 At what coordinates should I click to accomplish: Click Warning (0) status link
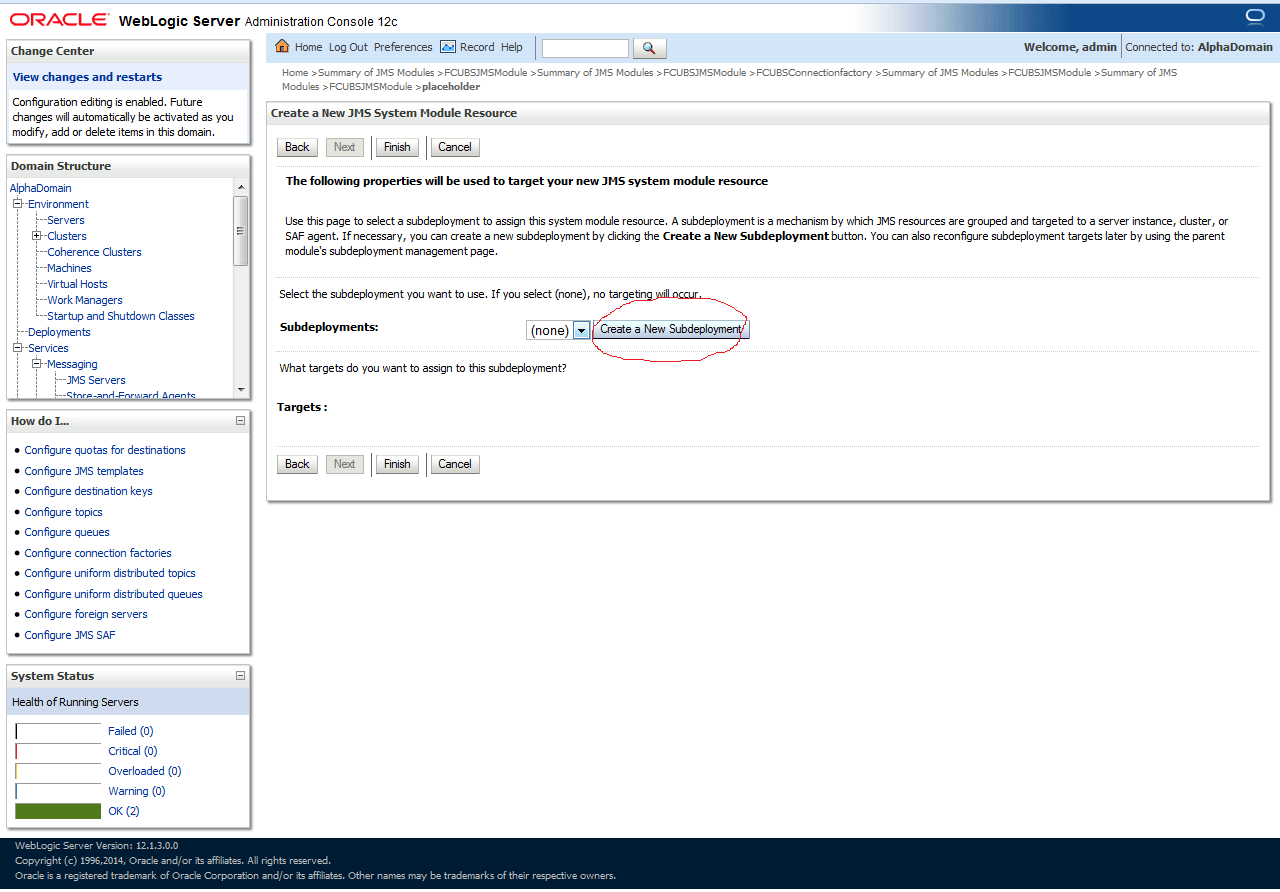pos(137,791)
